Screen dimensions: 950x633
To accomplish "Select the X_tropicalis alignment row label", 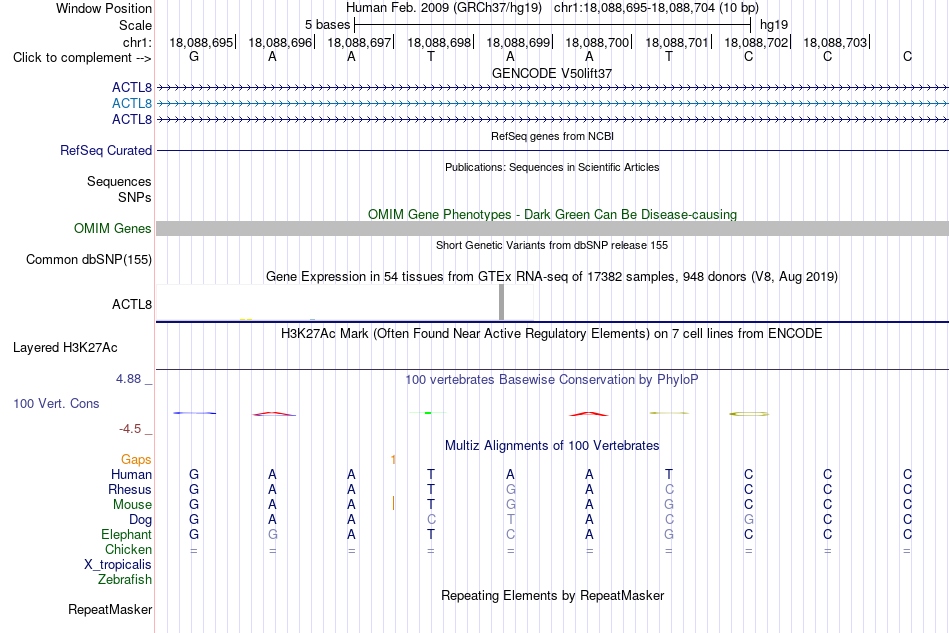I will pos(118,565).
